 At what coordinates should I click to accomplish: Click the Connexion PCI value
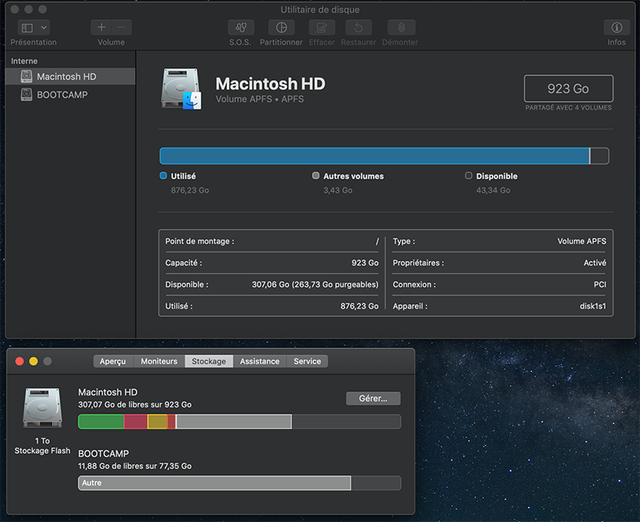600,284
